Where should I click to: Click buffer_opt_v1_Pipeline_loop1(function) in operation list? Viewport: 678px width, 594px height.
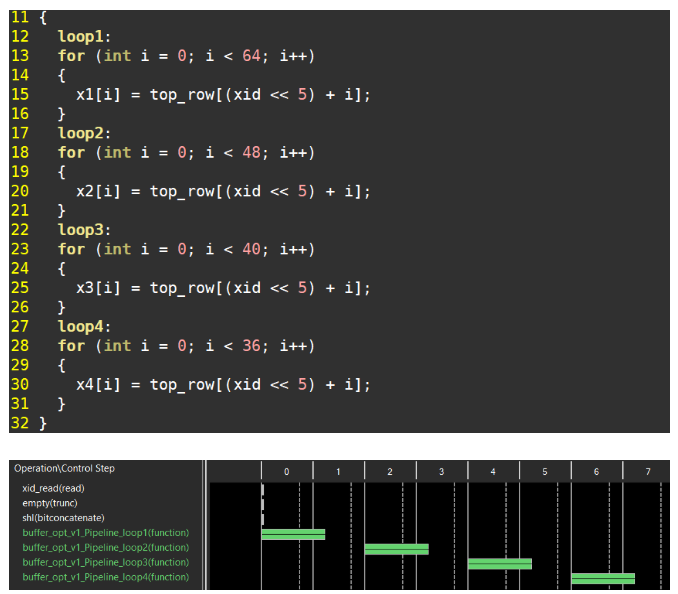[105, 533]
